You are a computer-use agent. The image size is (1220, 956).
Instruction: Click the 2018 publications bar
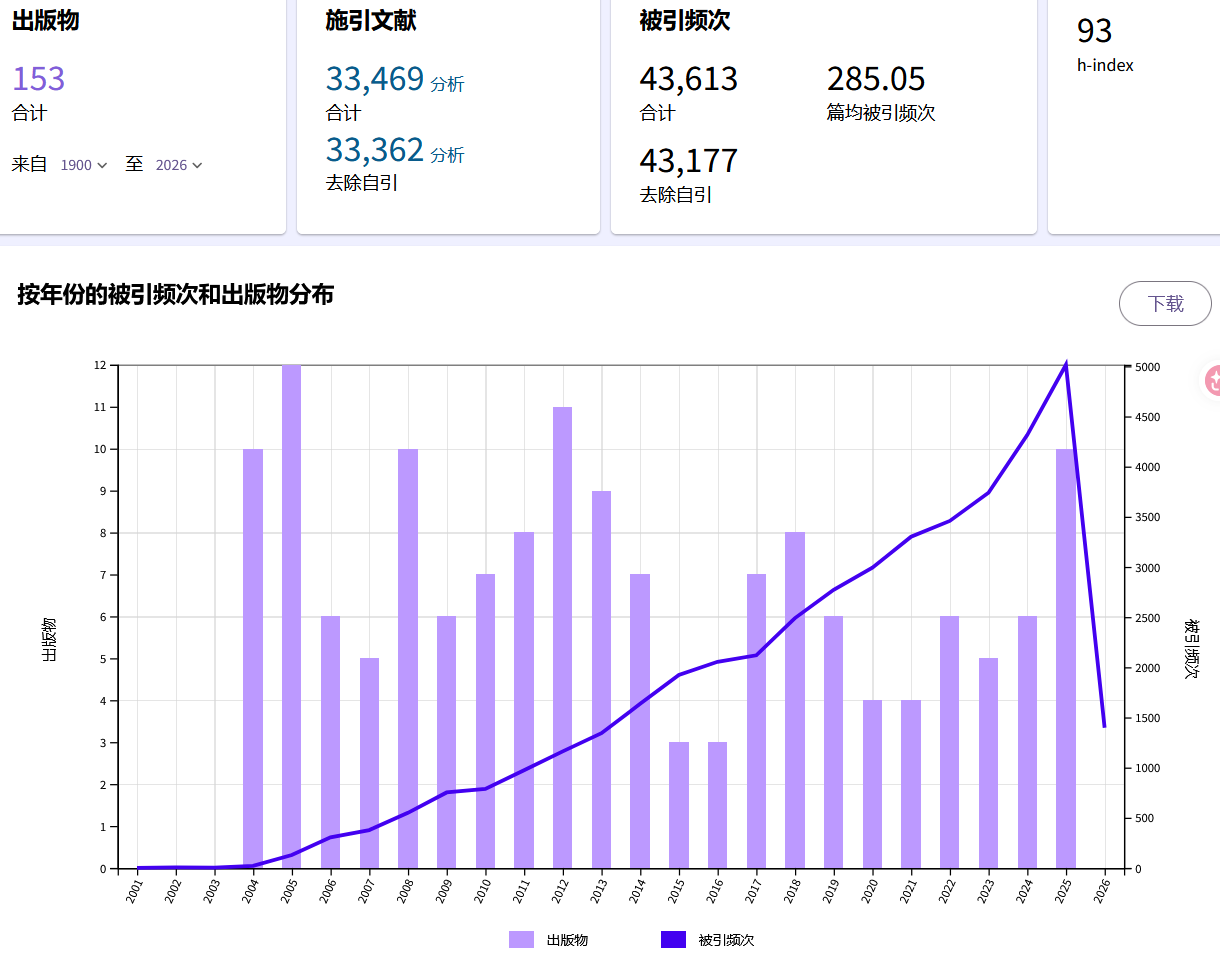pyautogui.click(x=795, y=700)
